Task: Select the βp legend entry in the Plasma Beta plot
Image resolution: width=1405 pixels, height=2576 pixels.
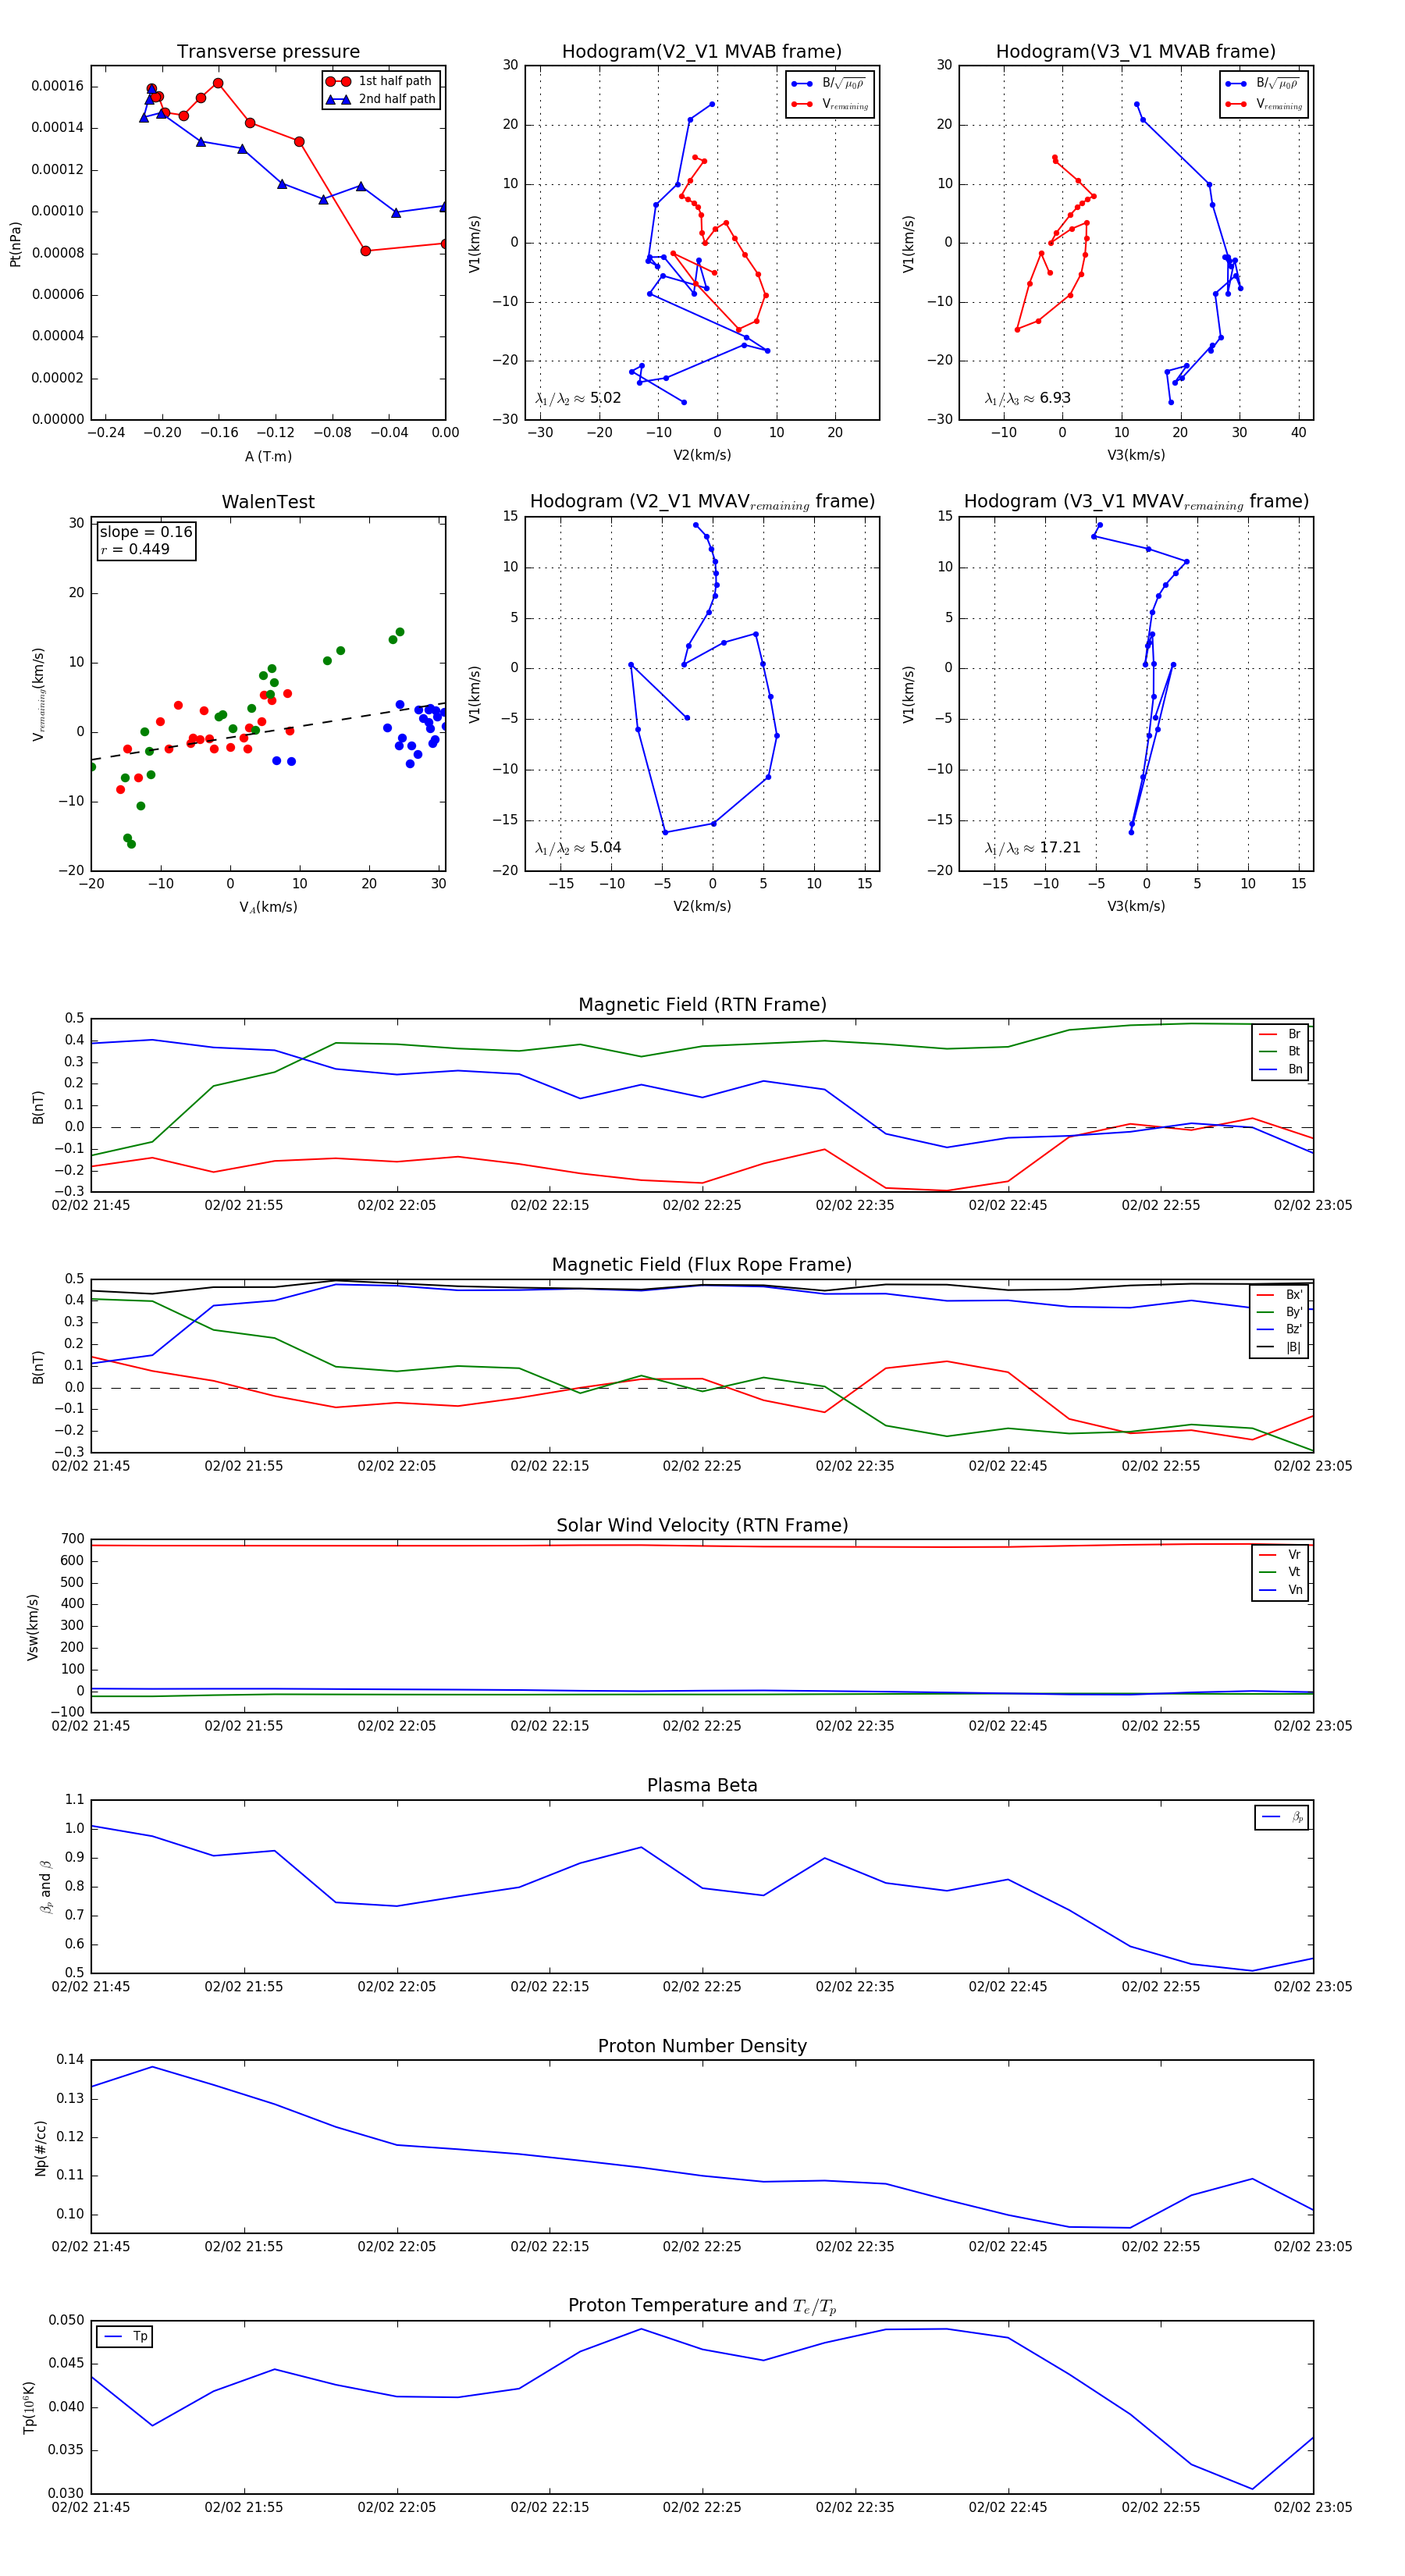Action: (1283, 1817)
